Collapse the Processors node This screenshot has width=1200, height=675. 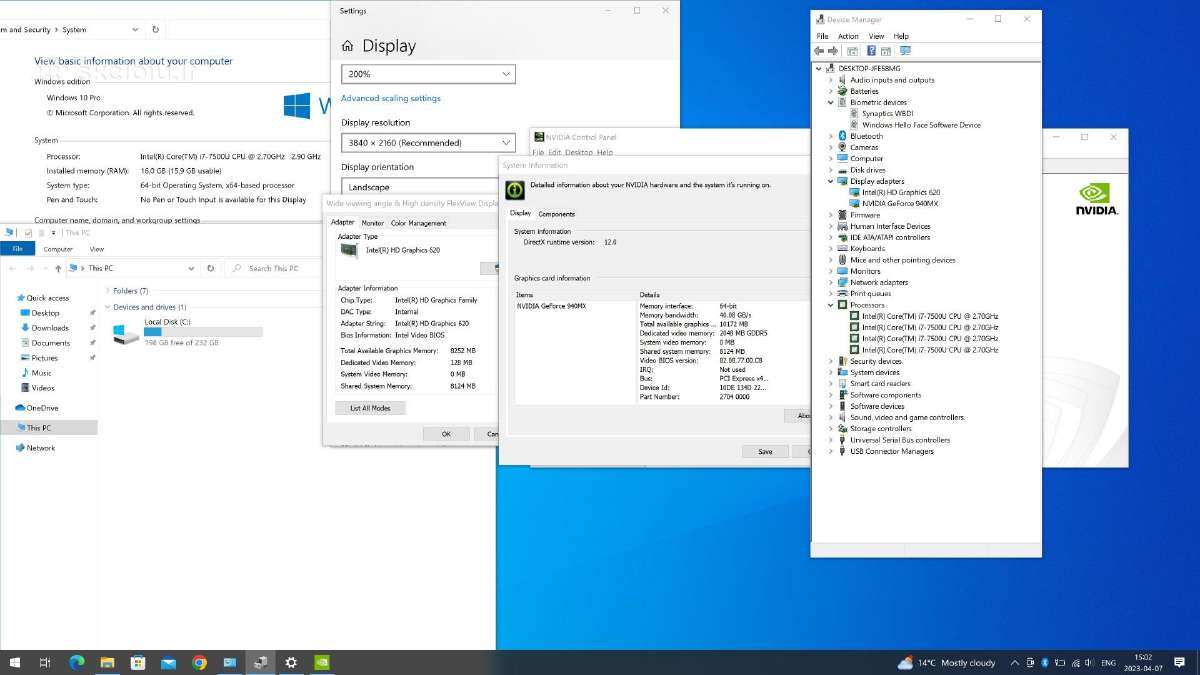(x=831, y=305)
